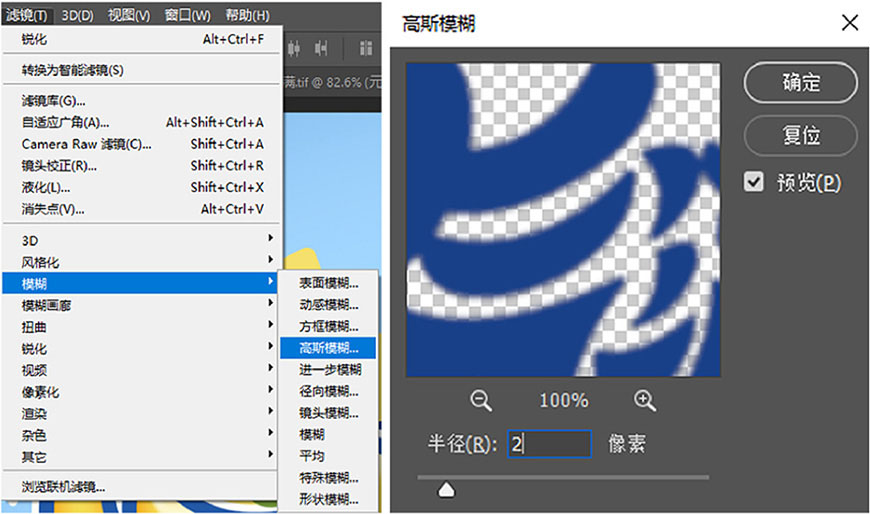Image resolution: width=870 pixels, height=514 pixels.
Task: Click the align right edges icon in options bar
Action: (321, 49)
